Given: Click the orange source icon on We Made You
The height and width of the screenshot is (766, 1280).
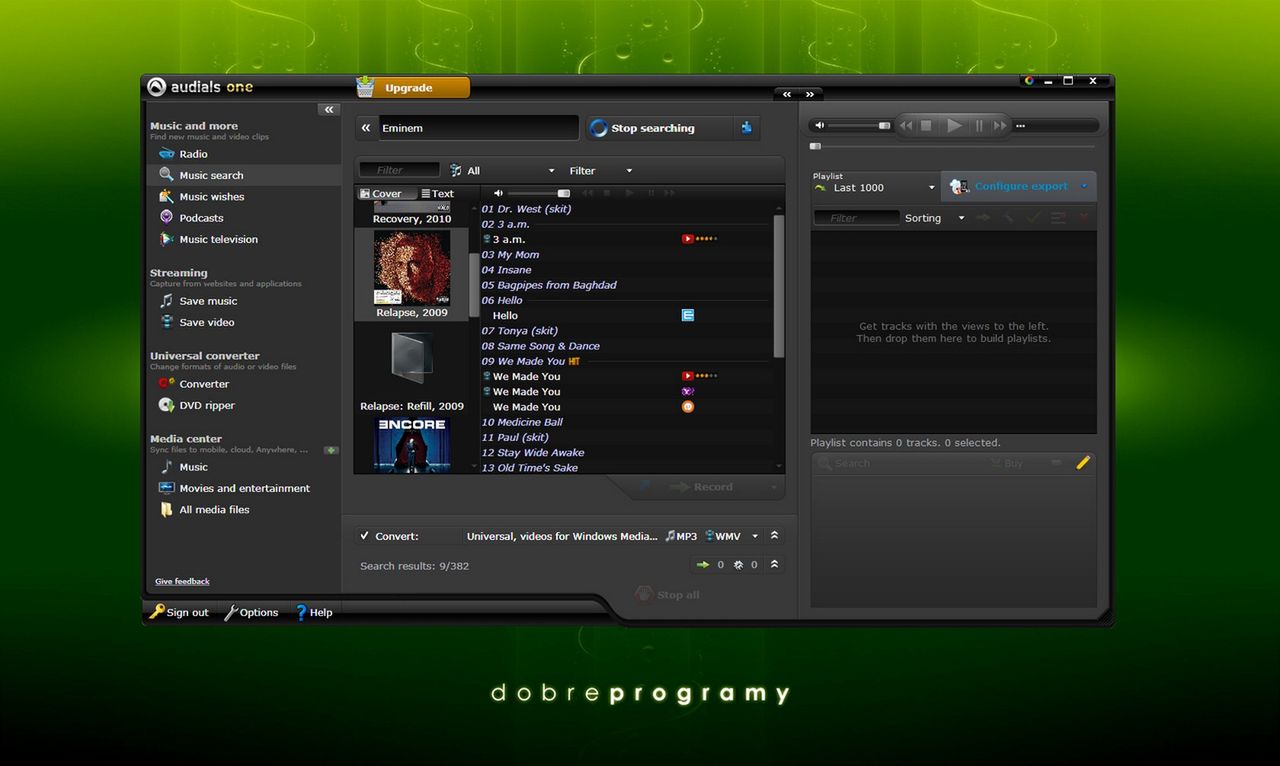Looking at the screenshot, I should pos(688,407).
